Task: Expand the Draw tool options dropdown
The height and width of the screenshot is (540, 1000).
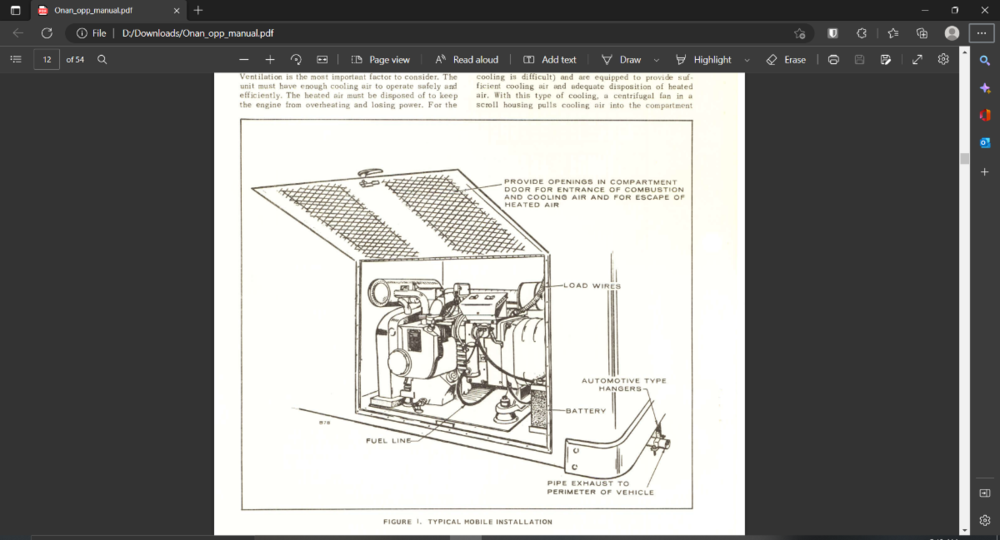Action: click(x=656, y=60)
